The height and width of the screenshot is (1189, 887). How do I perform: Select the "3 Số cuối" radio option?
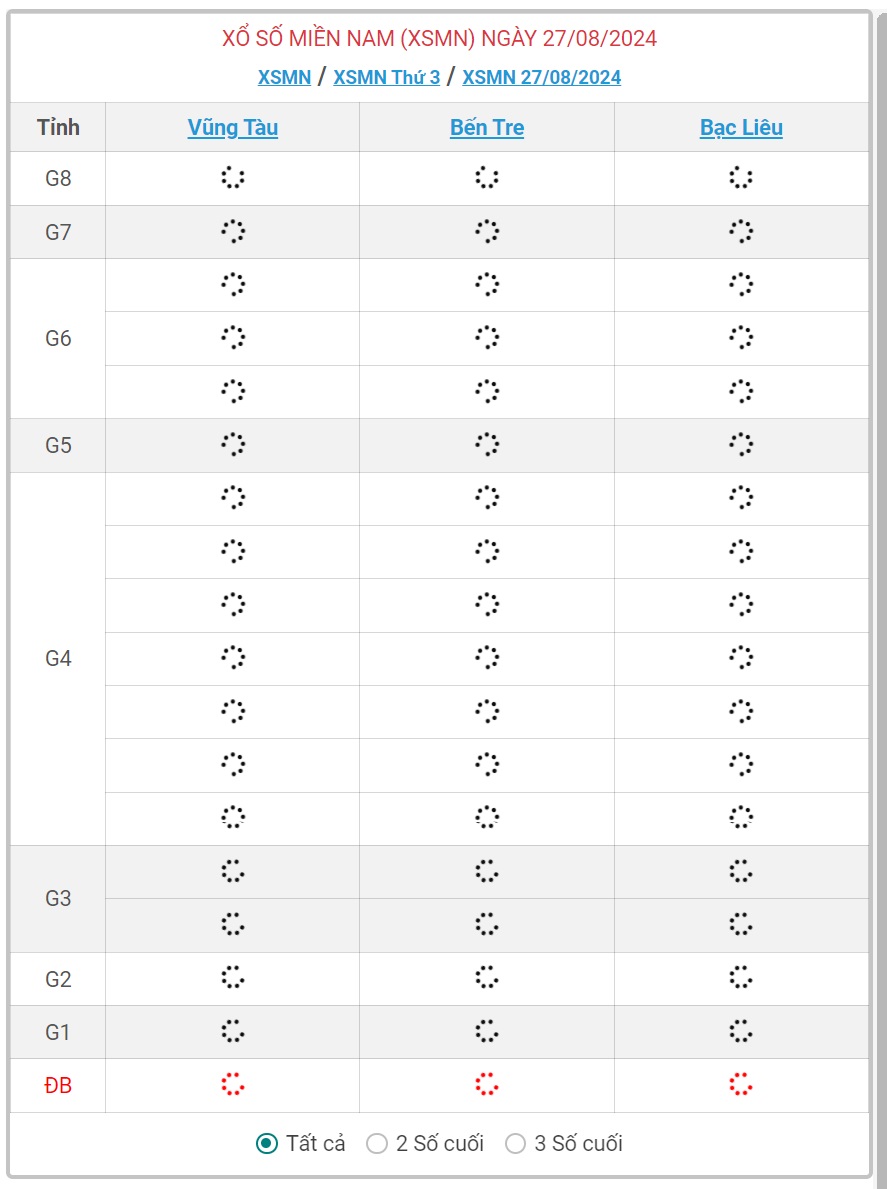(x=515, y=1143)
